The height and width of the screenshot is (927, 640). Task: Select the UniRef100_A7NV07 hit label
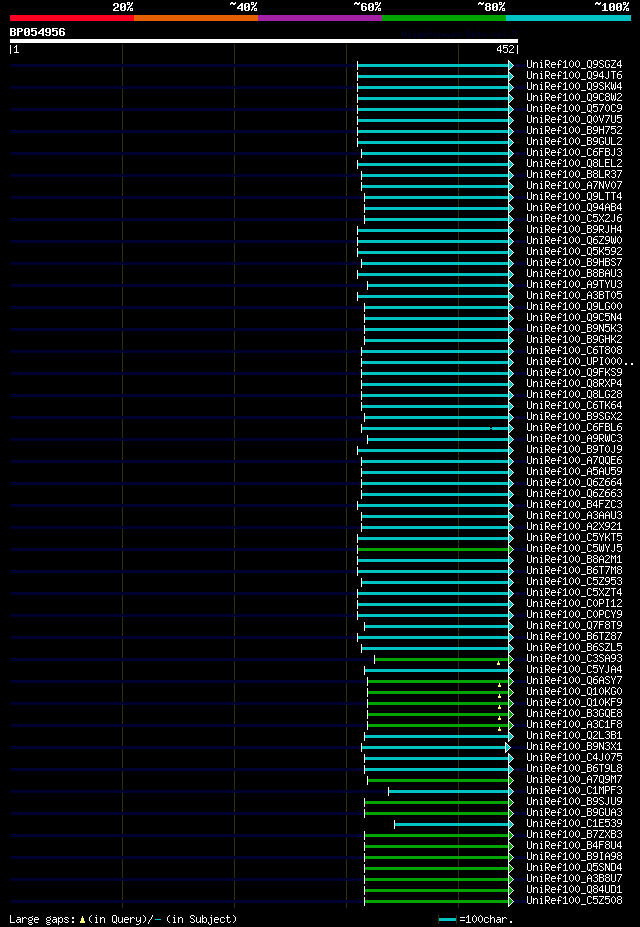coord(574,186)
